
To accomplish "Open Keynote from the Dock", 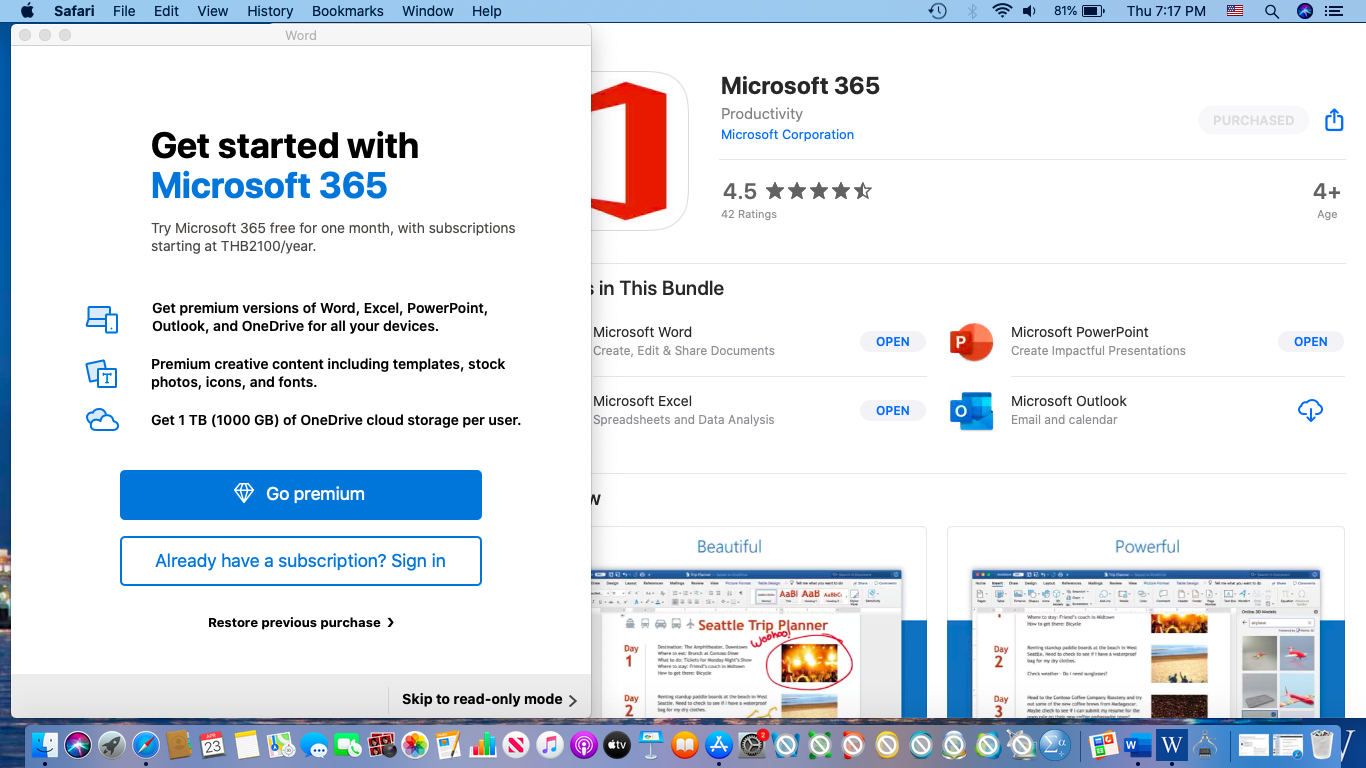I will [x=651, y=745].
